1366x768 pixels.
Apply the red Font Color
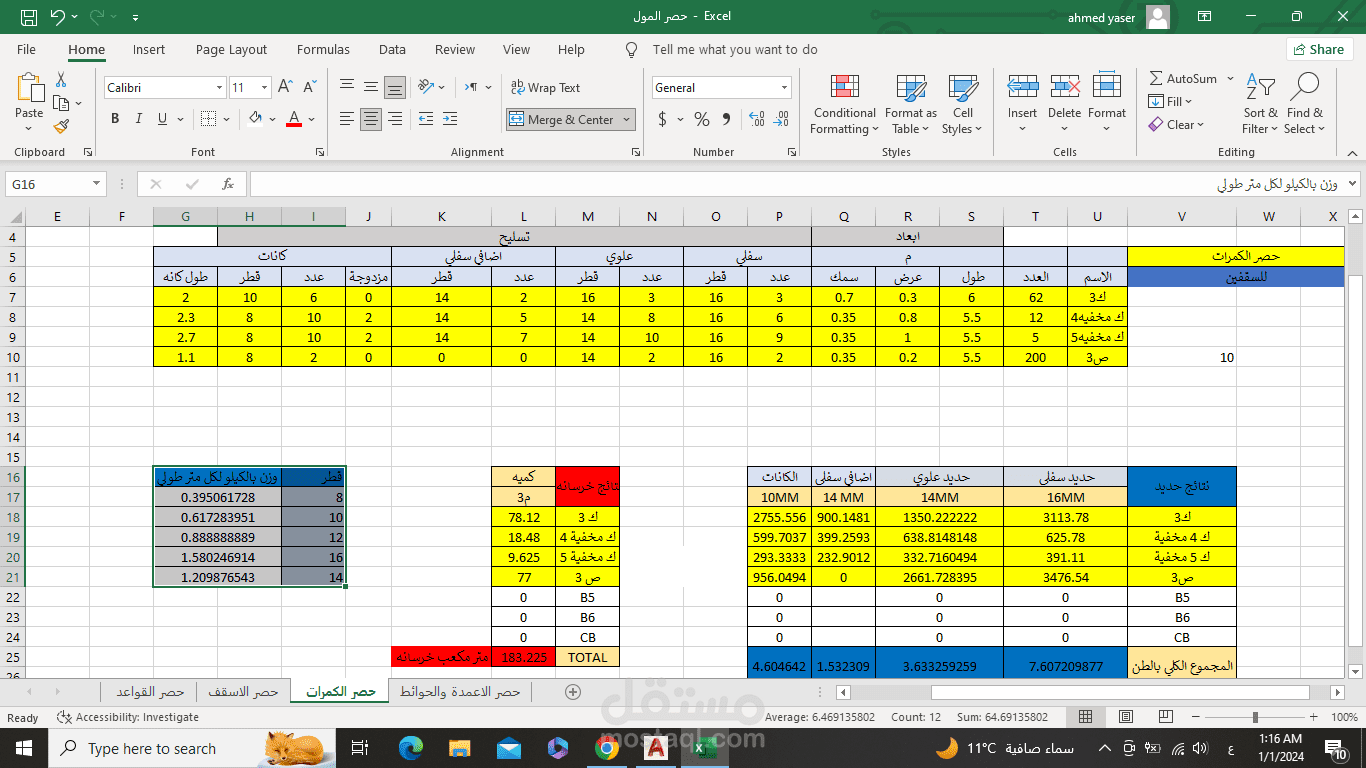(x=294, y=119)
